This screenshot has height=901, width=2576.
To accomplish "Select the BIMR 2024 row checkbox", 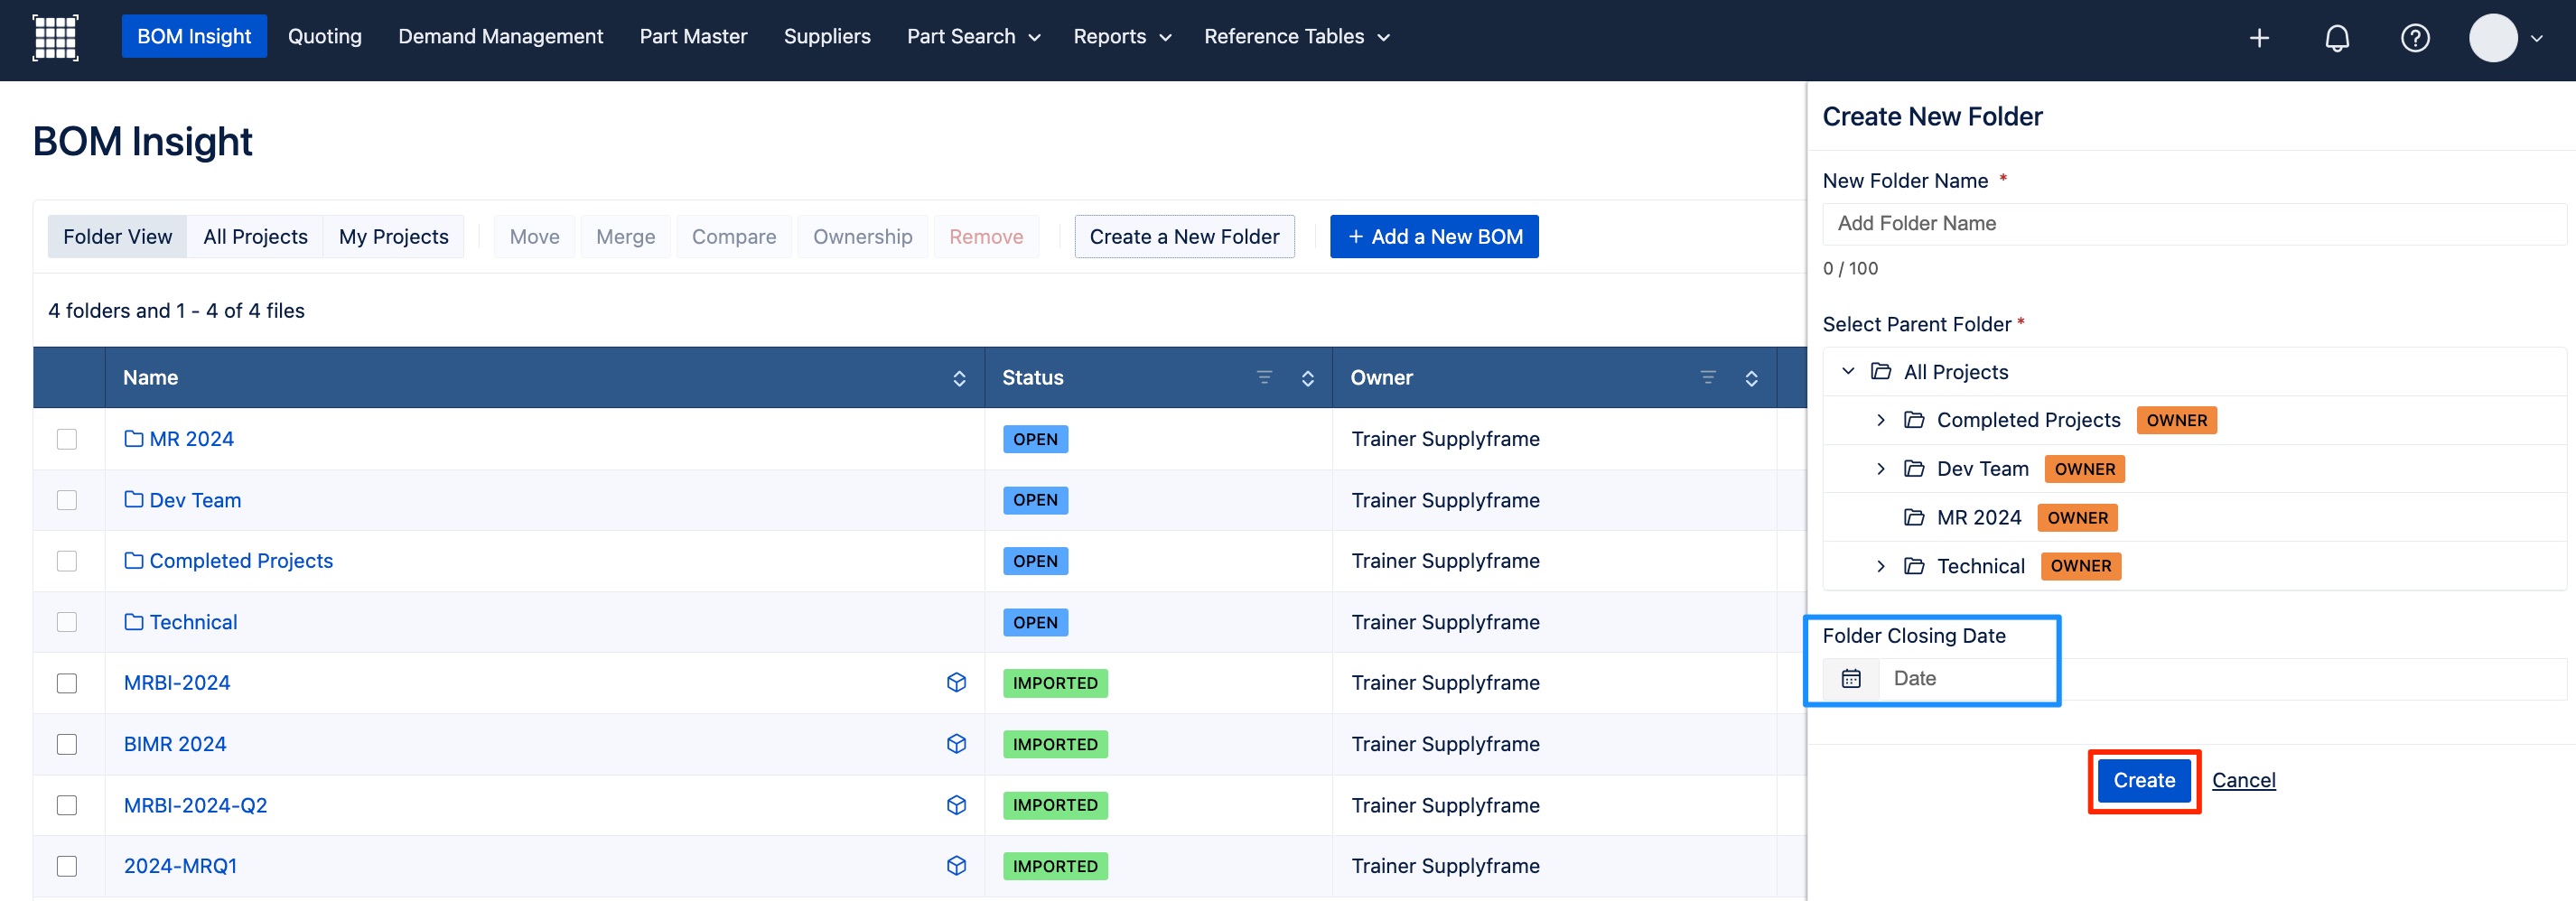I will [x=67, y=744].
